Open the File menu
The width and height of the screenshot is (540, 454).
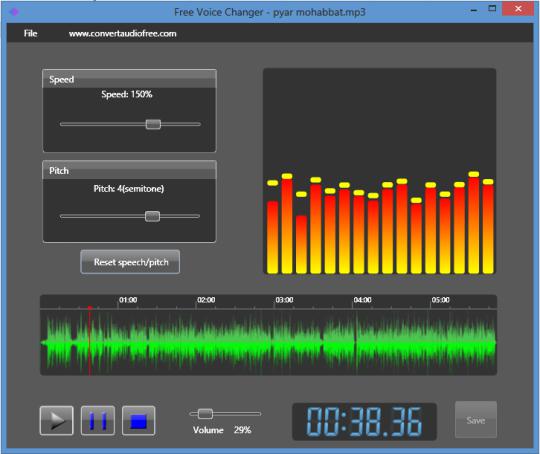point(30,33)
